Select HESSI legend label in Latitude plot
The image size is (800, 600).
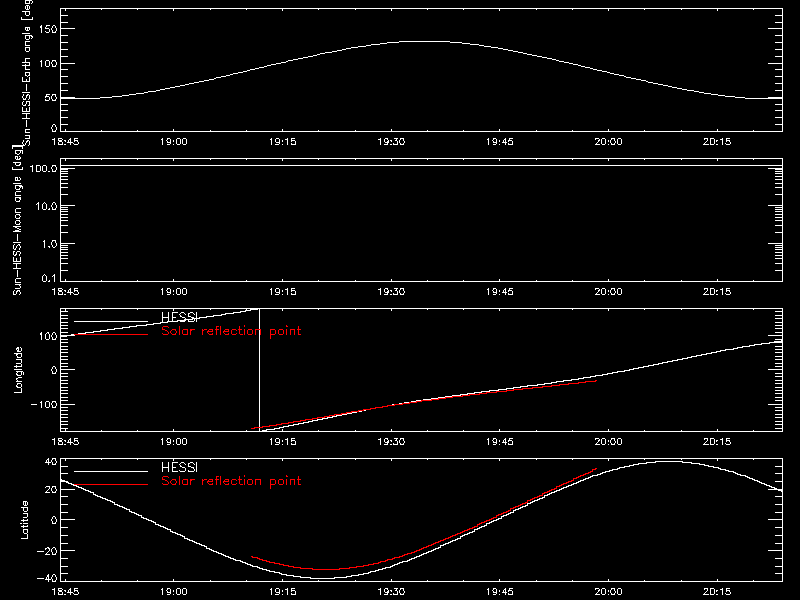(179, 467)
